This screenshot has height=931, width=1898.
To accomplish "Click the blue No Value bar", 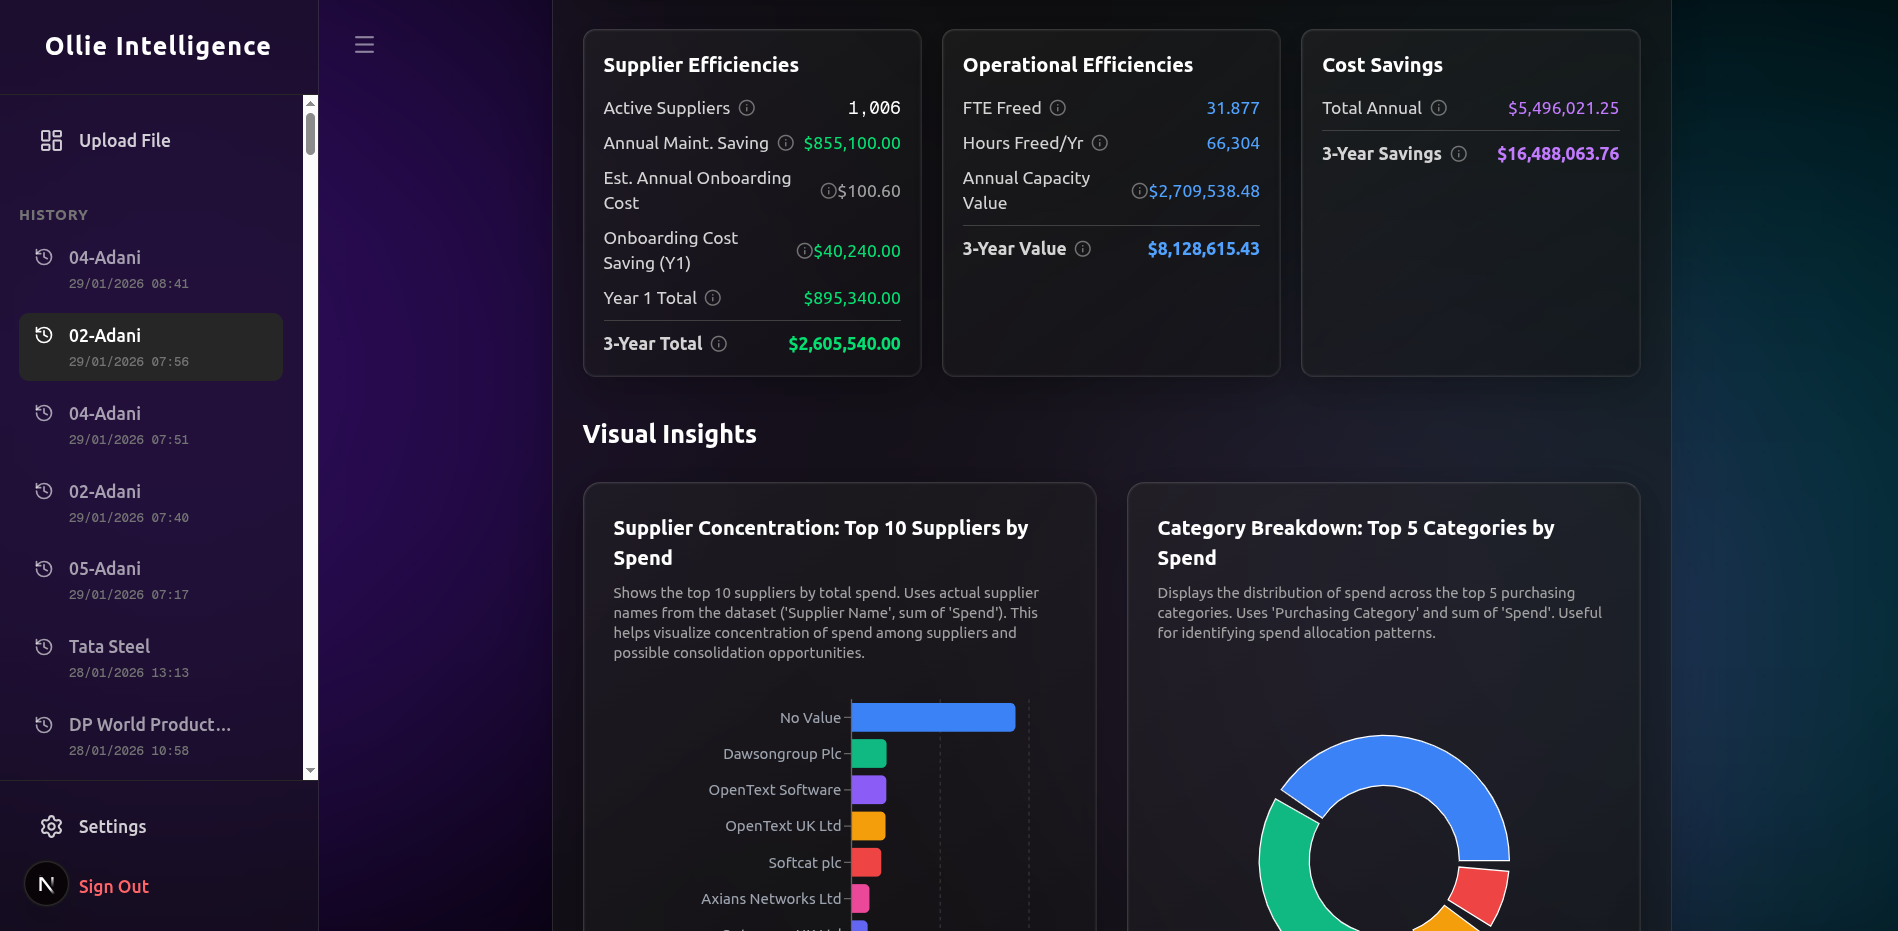I will (x=932, y=718).
